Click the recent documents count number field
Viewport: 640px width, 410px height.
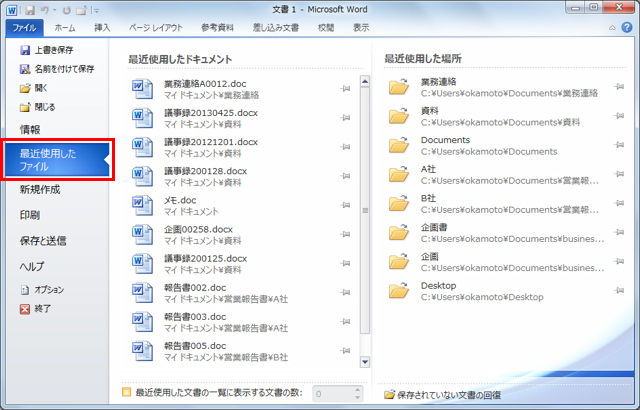click(332, 394)
